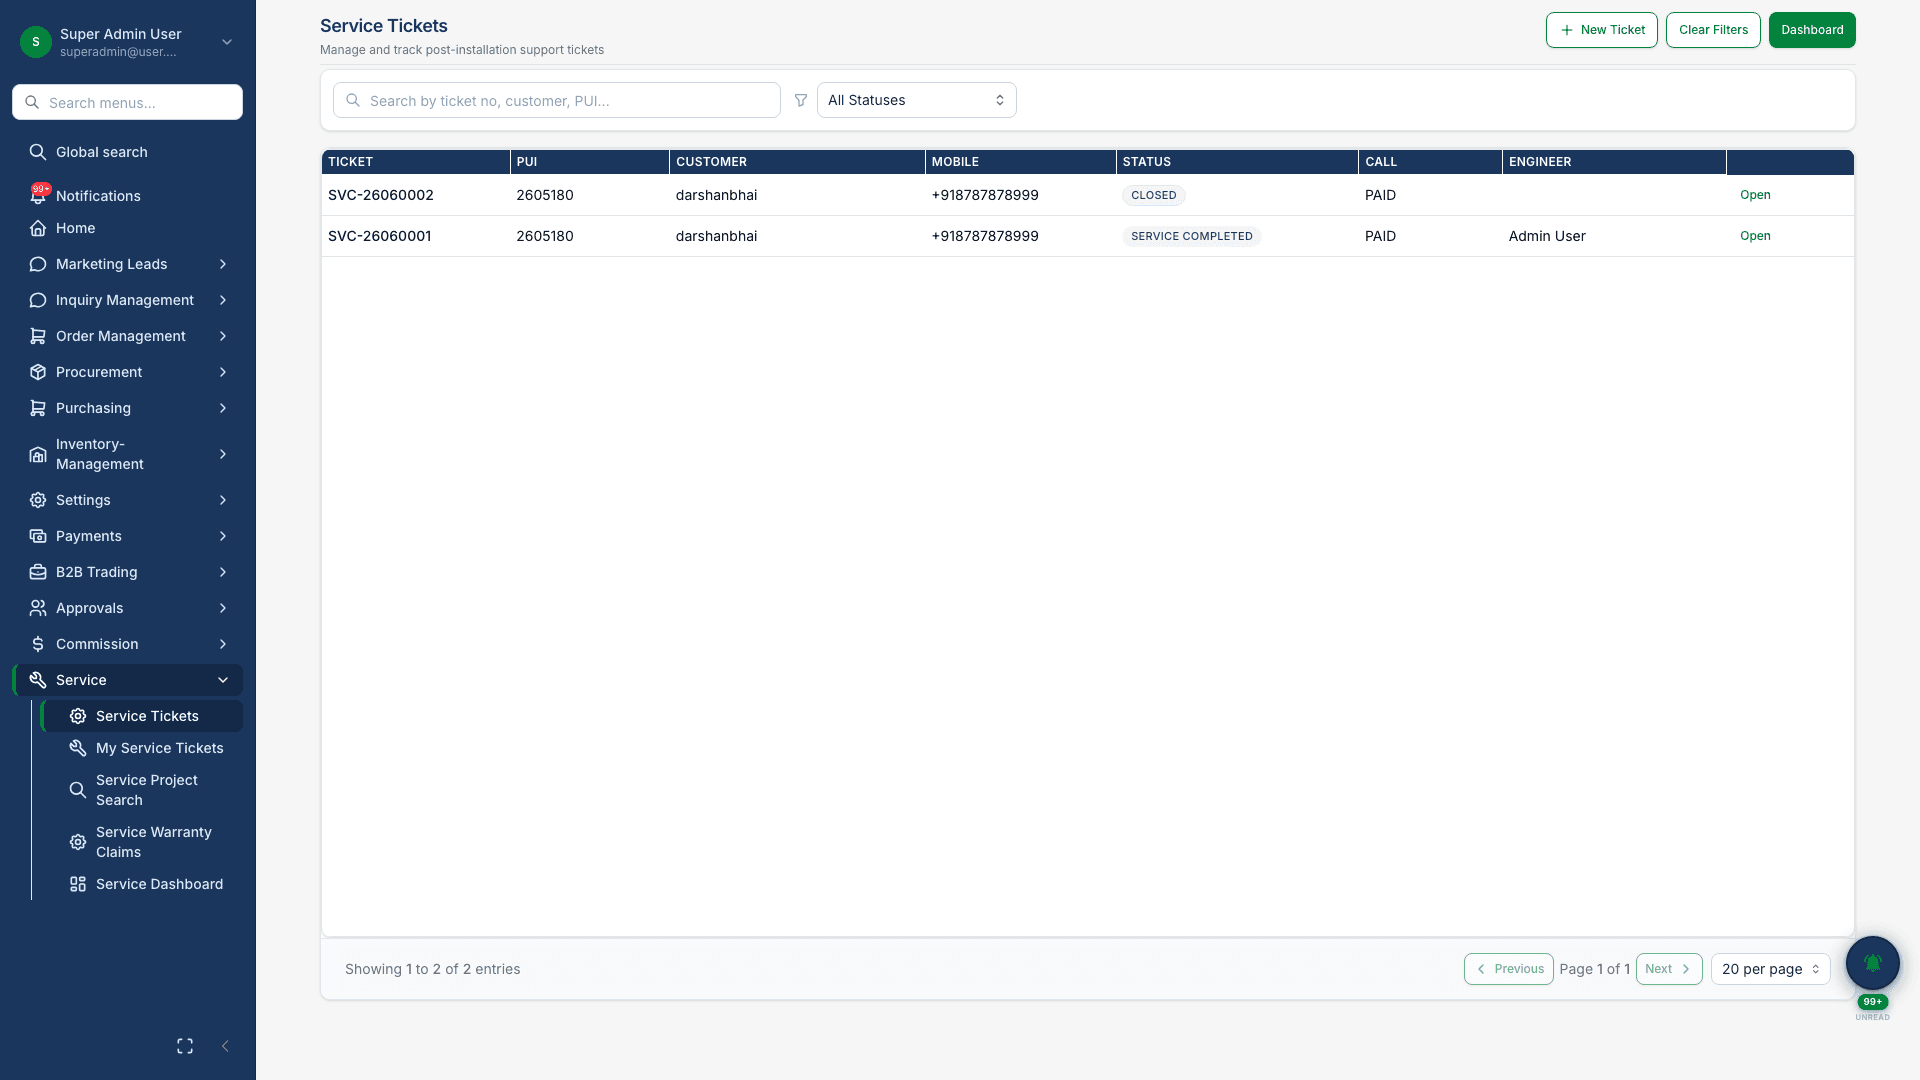Expand the Order Management chevron
This screenshot has width=1920, height=1080.
coord(223,336)
